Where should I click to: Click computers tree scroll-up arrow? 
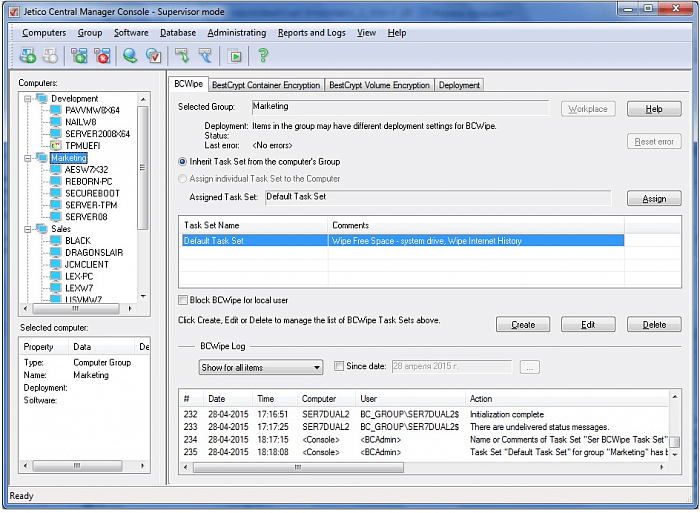coord(143,99)
